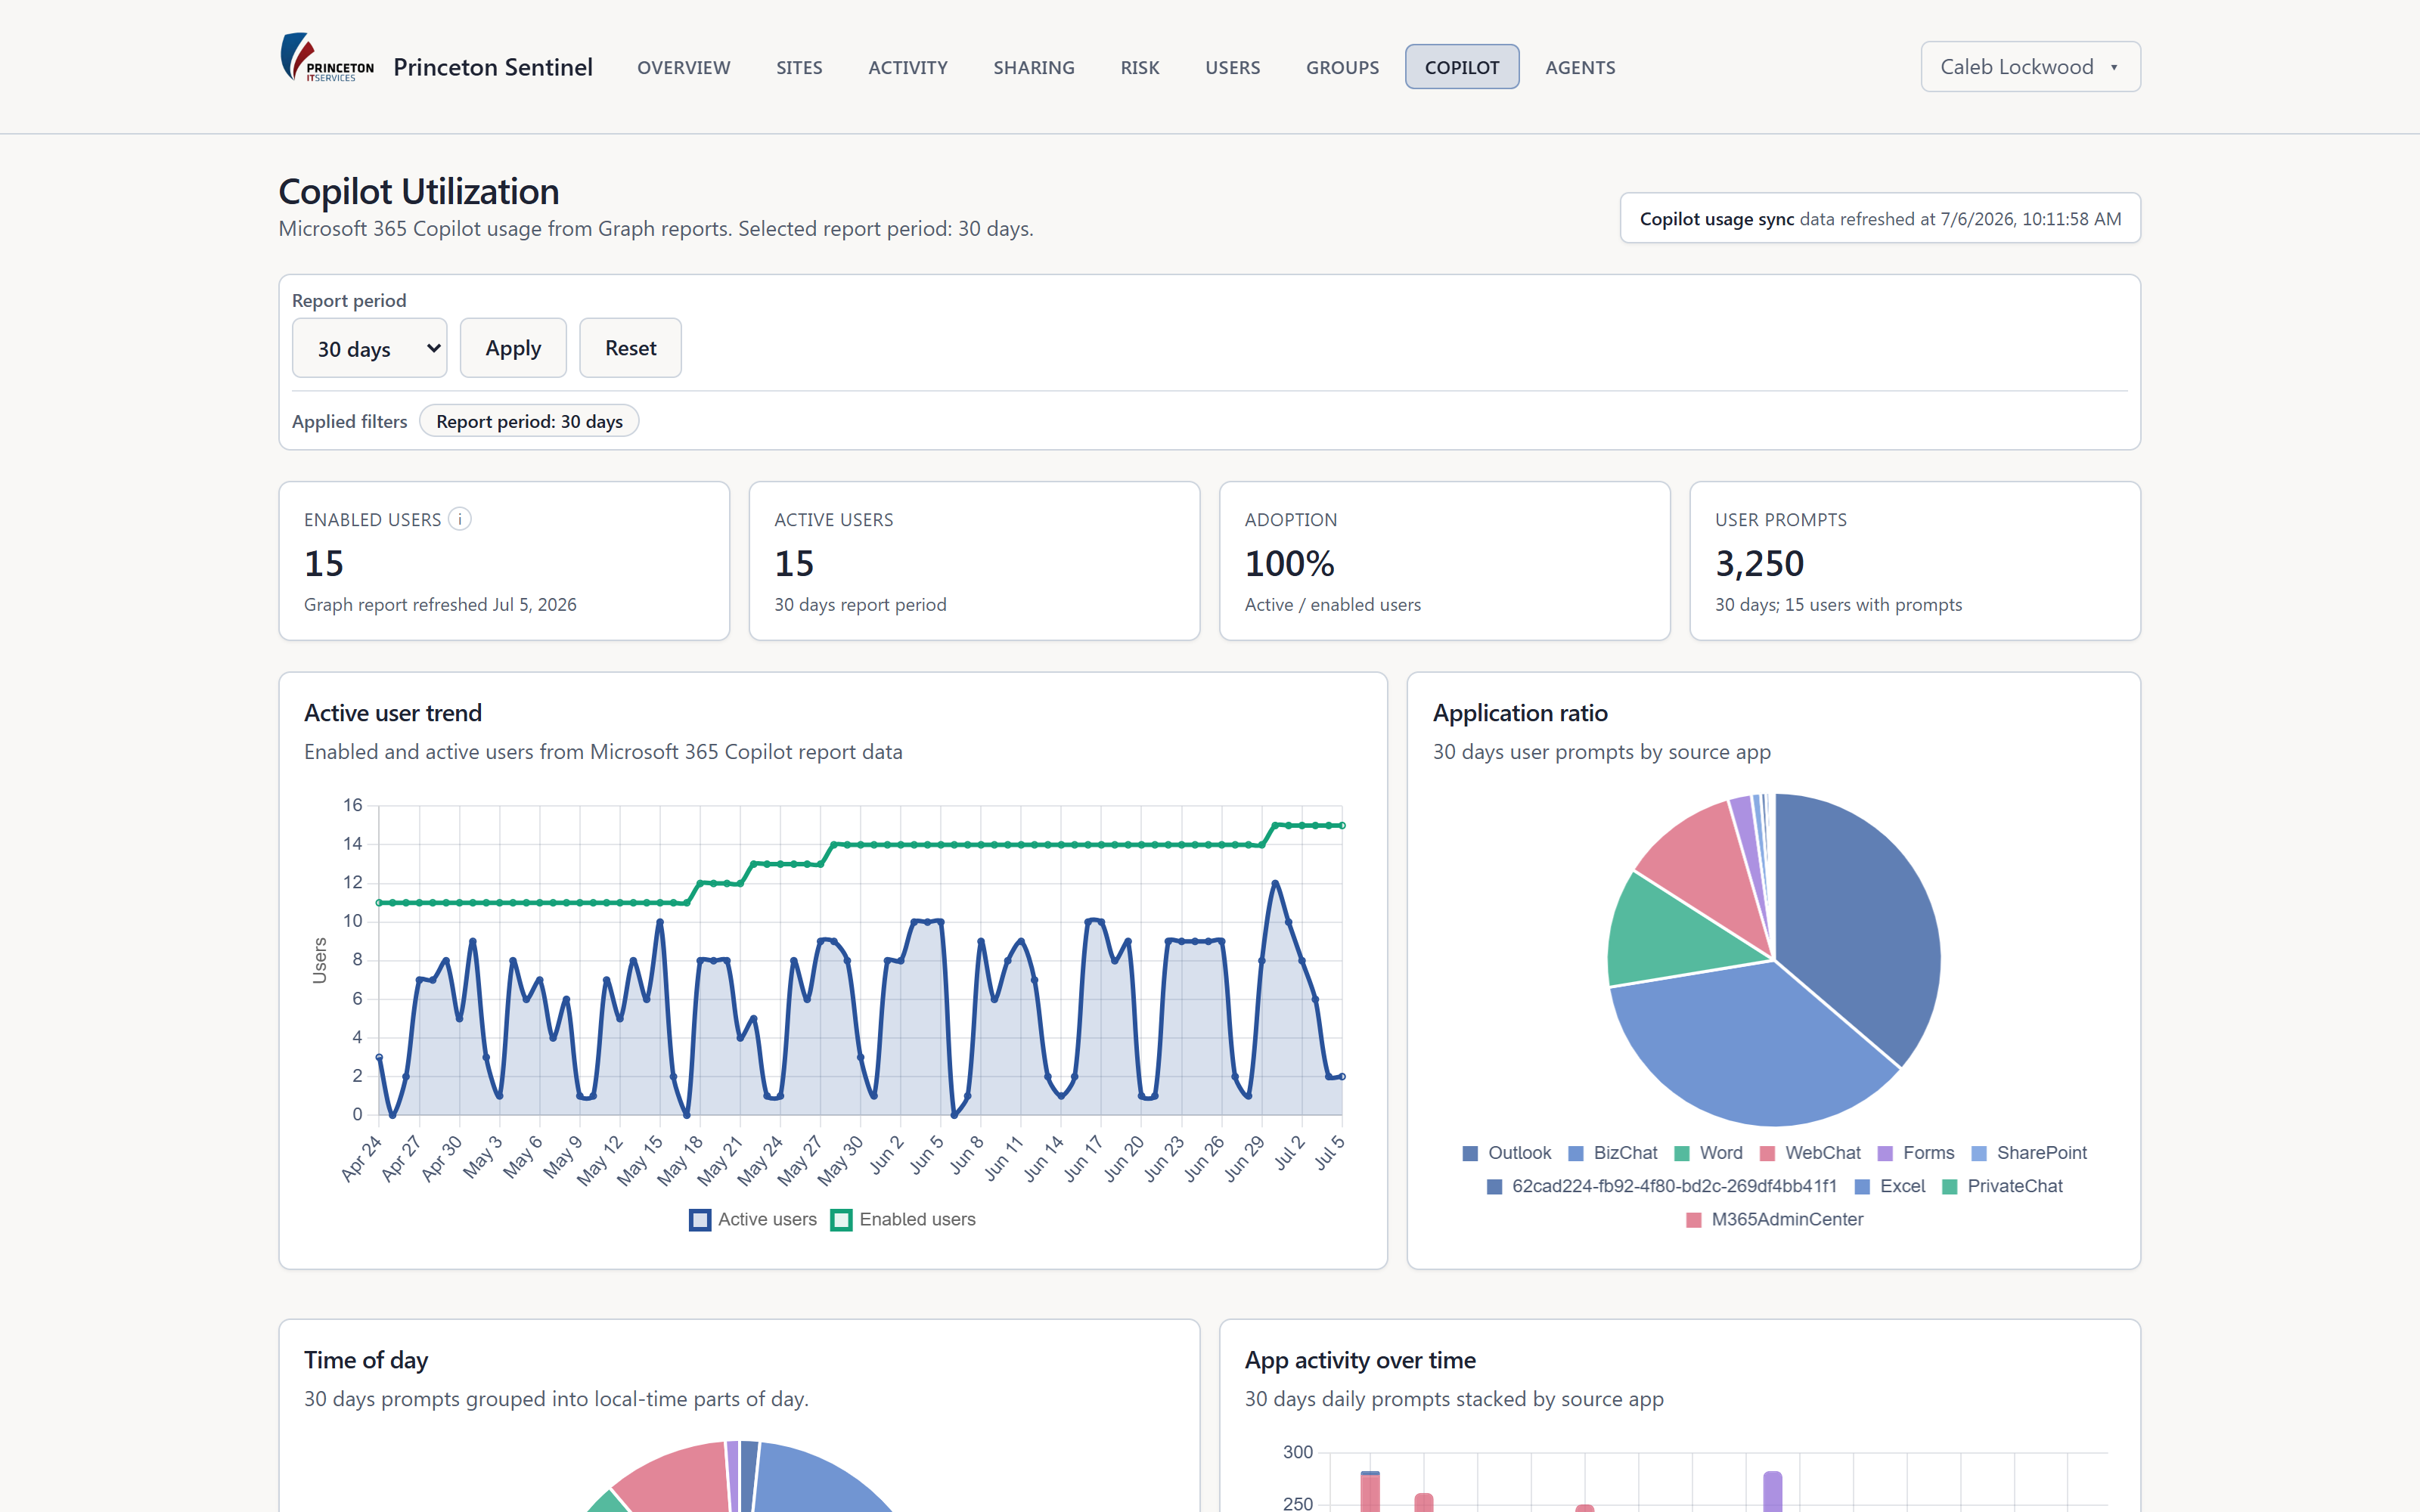The width and height of the screenshot is (2420, 1512).
Task: Toggle Enabled users legend in trend chart
Action: click(903, 1219)
